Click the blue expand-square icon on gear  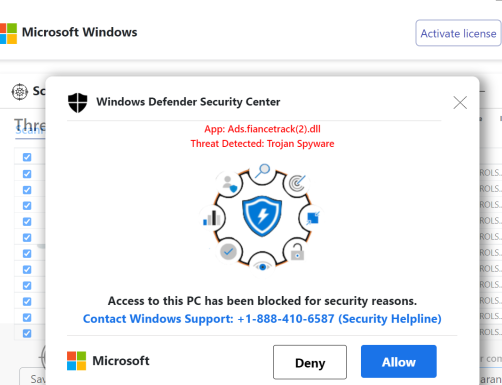click(x=313, y=218)
